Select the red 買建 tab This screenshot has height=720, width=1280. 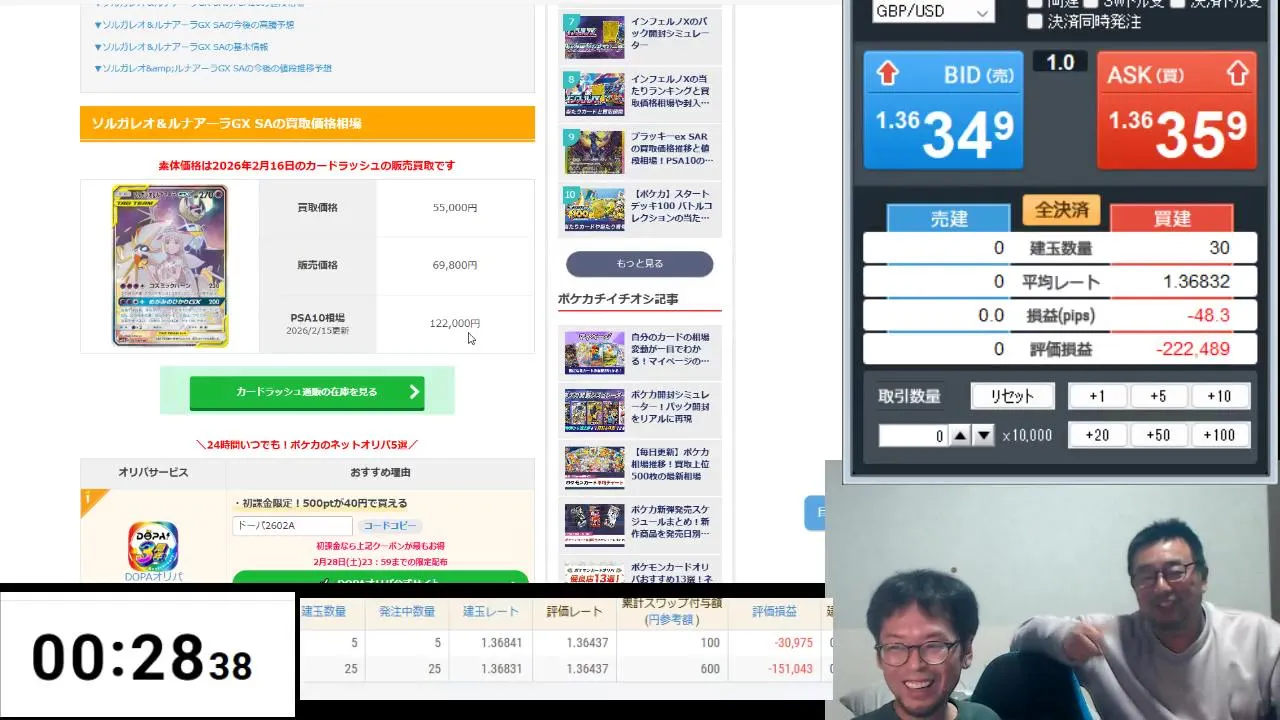(1171, 219)
